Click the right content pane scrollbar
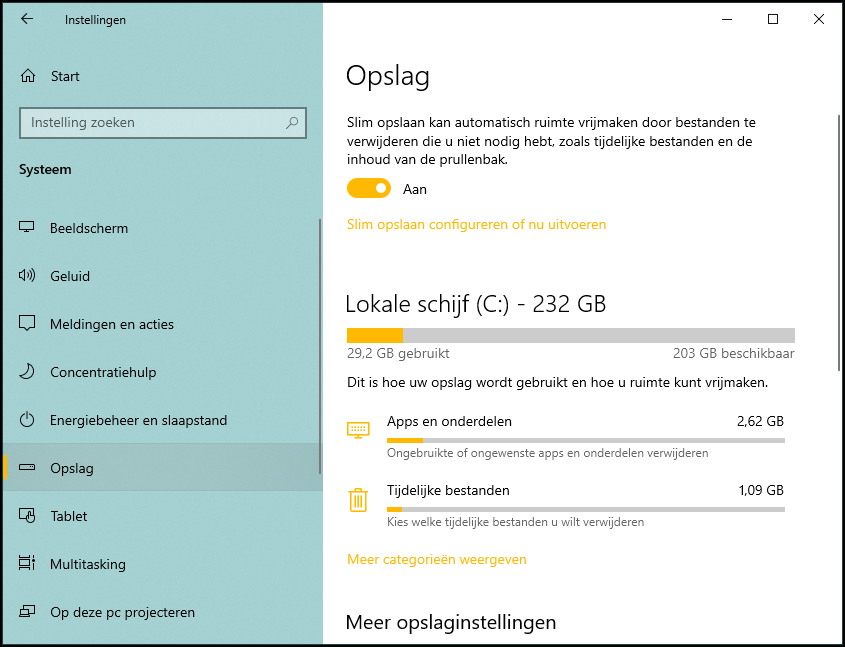845x647 pixels. click(839, 243)
